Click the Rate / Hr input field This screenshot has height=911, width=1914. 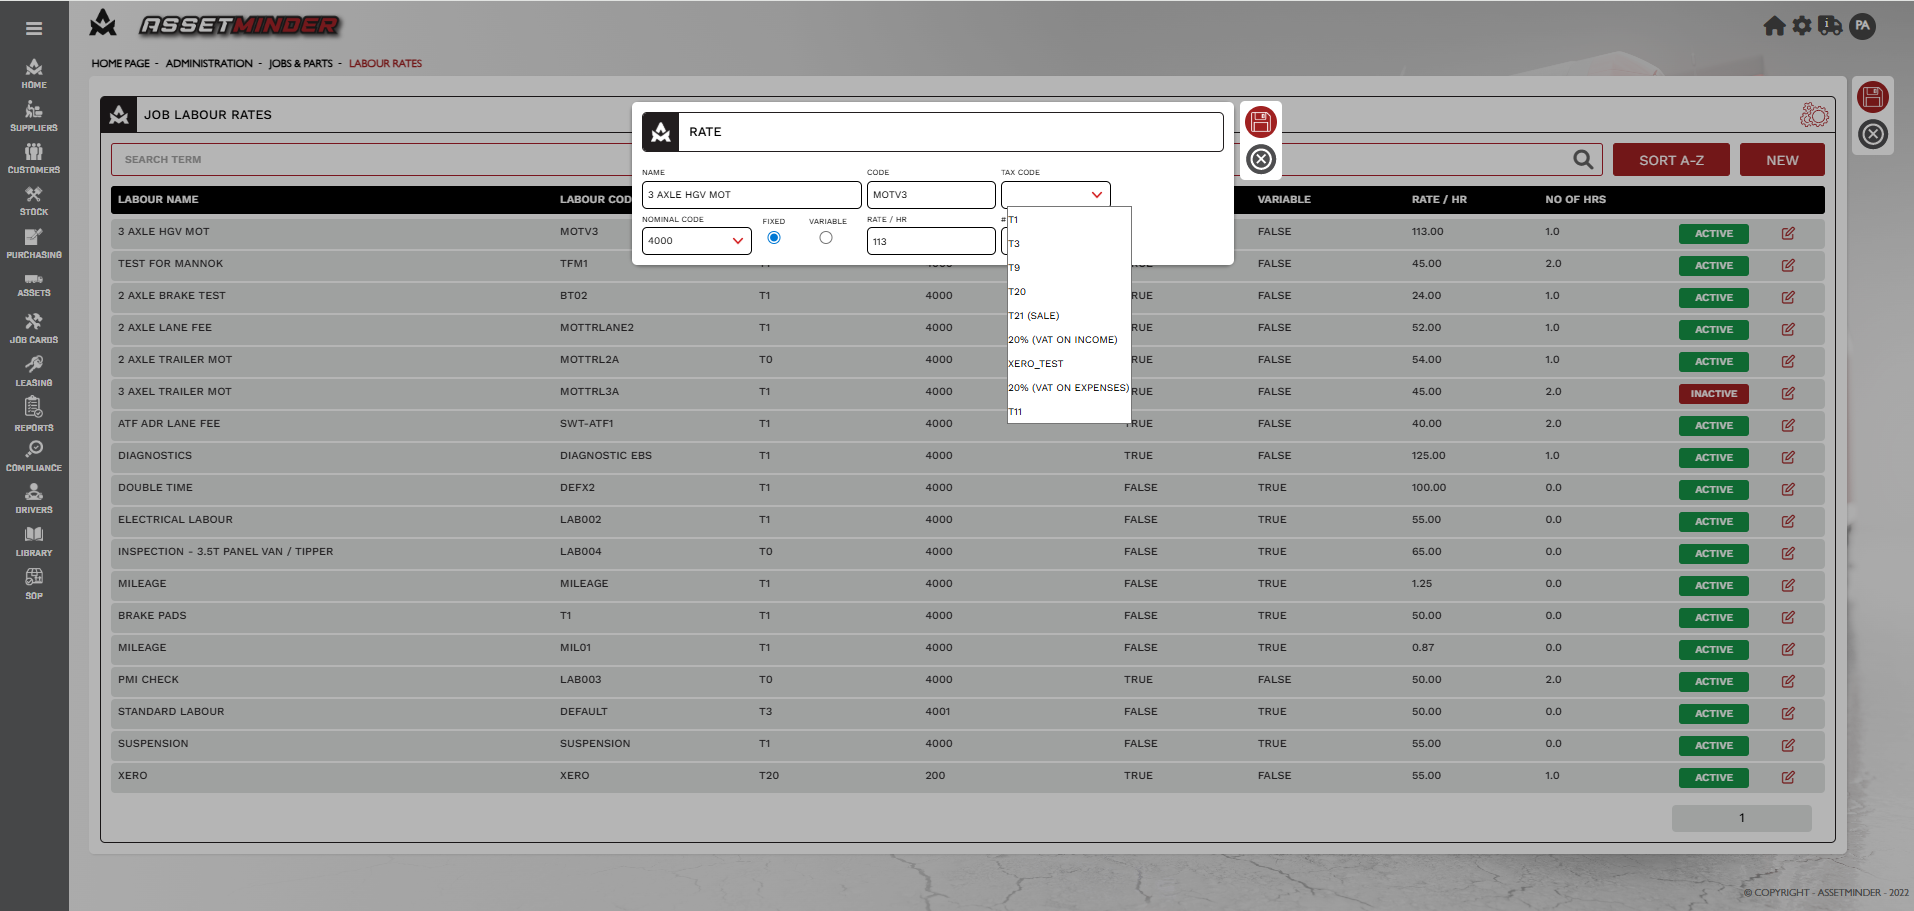point(930,242)
